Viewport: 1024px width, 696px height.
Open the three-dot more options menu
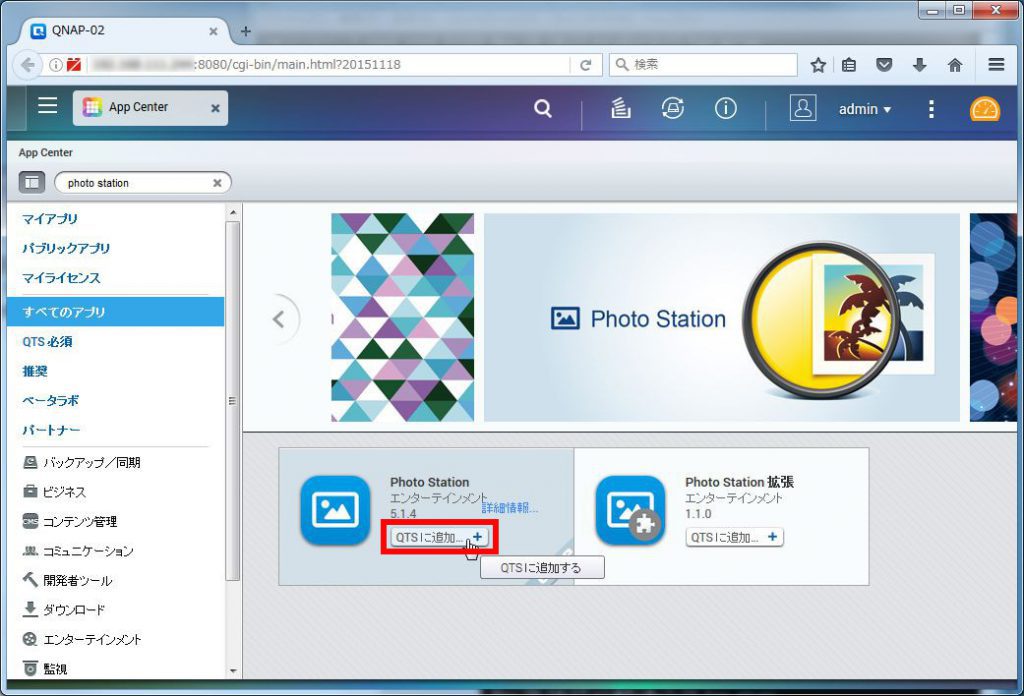pos(931,109)
